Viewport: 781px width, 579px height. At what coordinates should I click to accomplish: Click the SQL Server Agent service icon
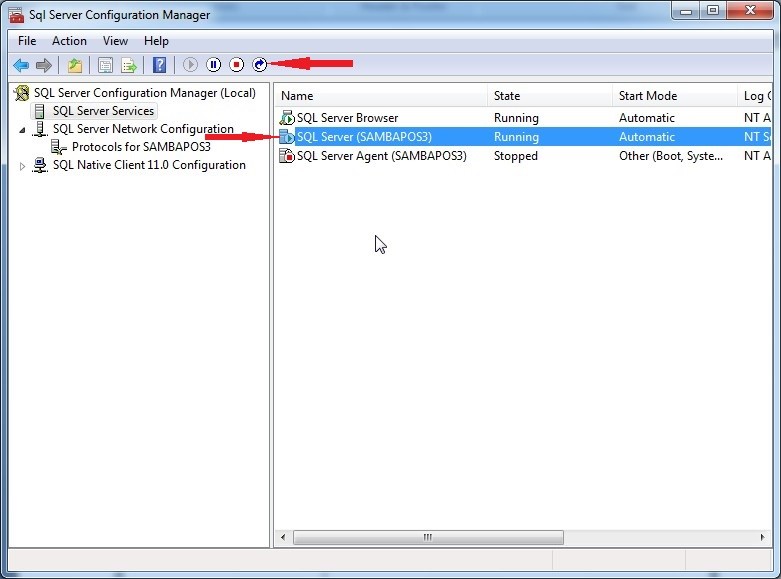tap(287, 155)
